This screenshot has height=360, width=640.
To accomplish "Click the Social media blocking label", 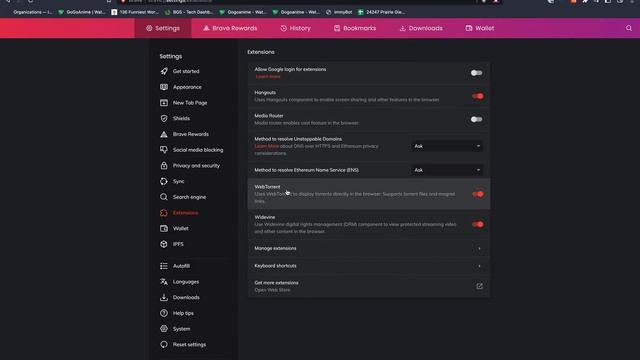I will pyautogui.click(x=198, y=150).
